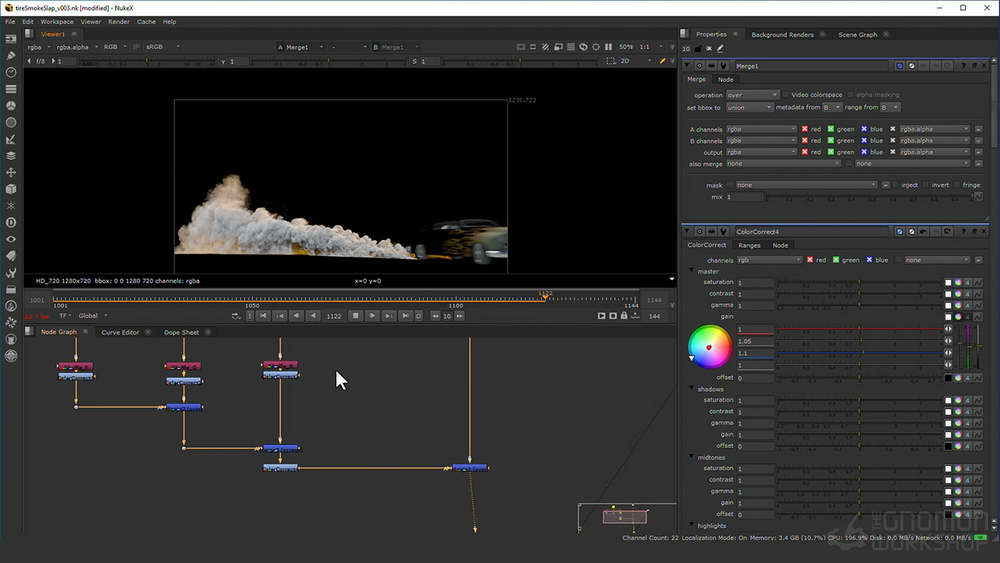Viewport: 1000px width, 563px height.
Task: Open the also merge dropdown
Action: click(783, 164)
